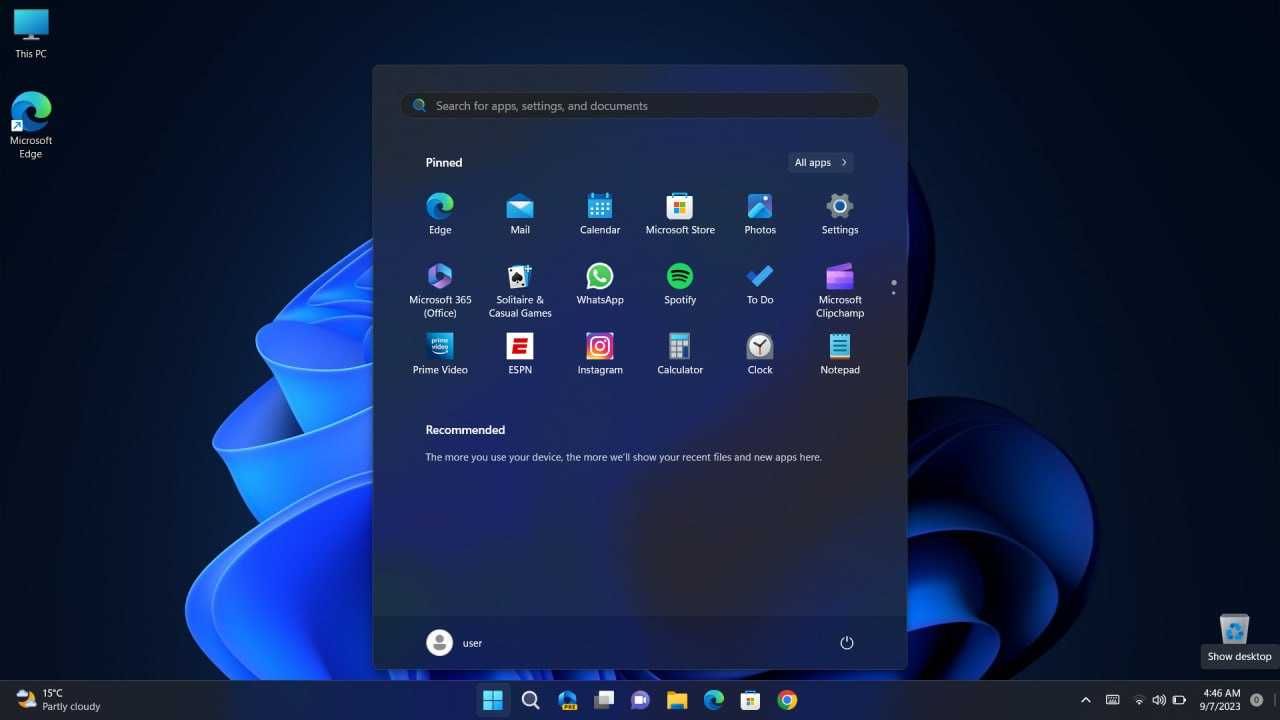The image size is (1280, 720).
Task: Open the Photos app
Action: pos(760,215)
